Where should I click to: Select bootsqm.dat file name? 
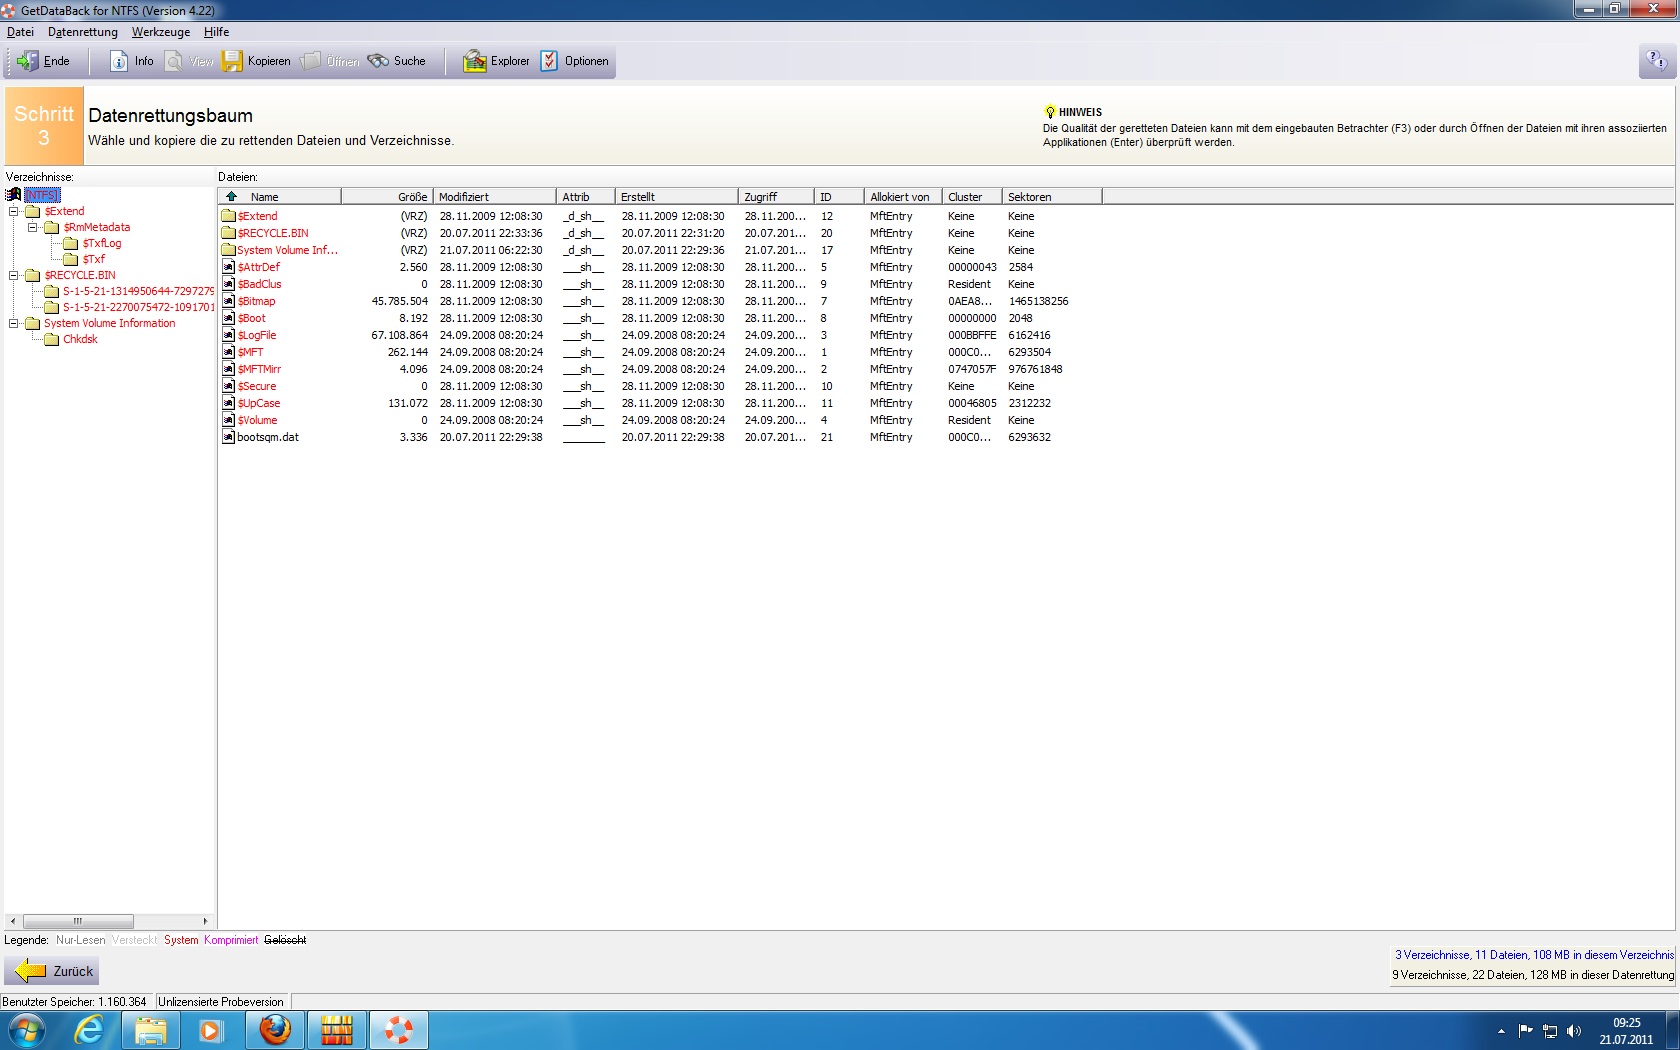268,437
